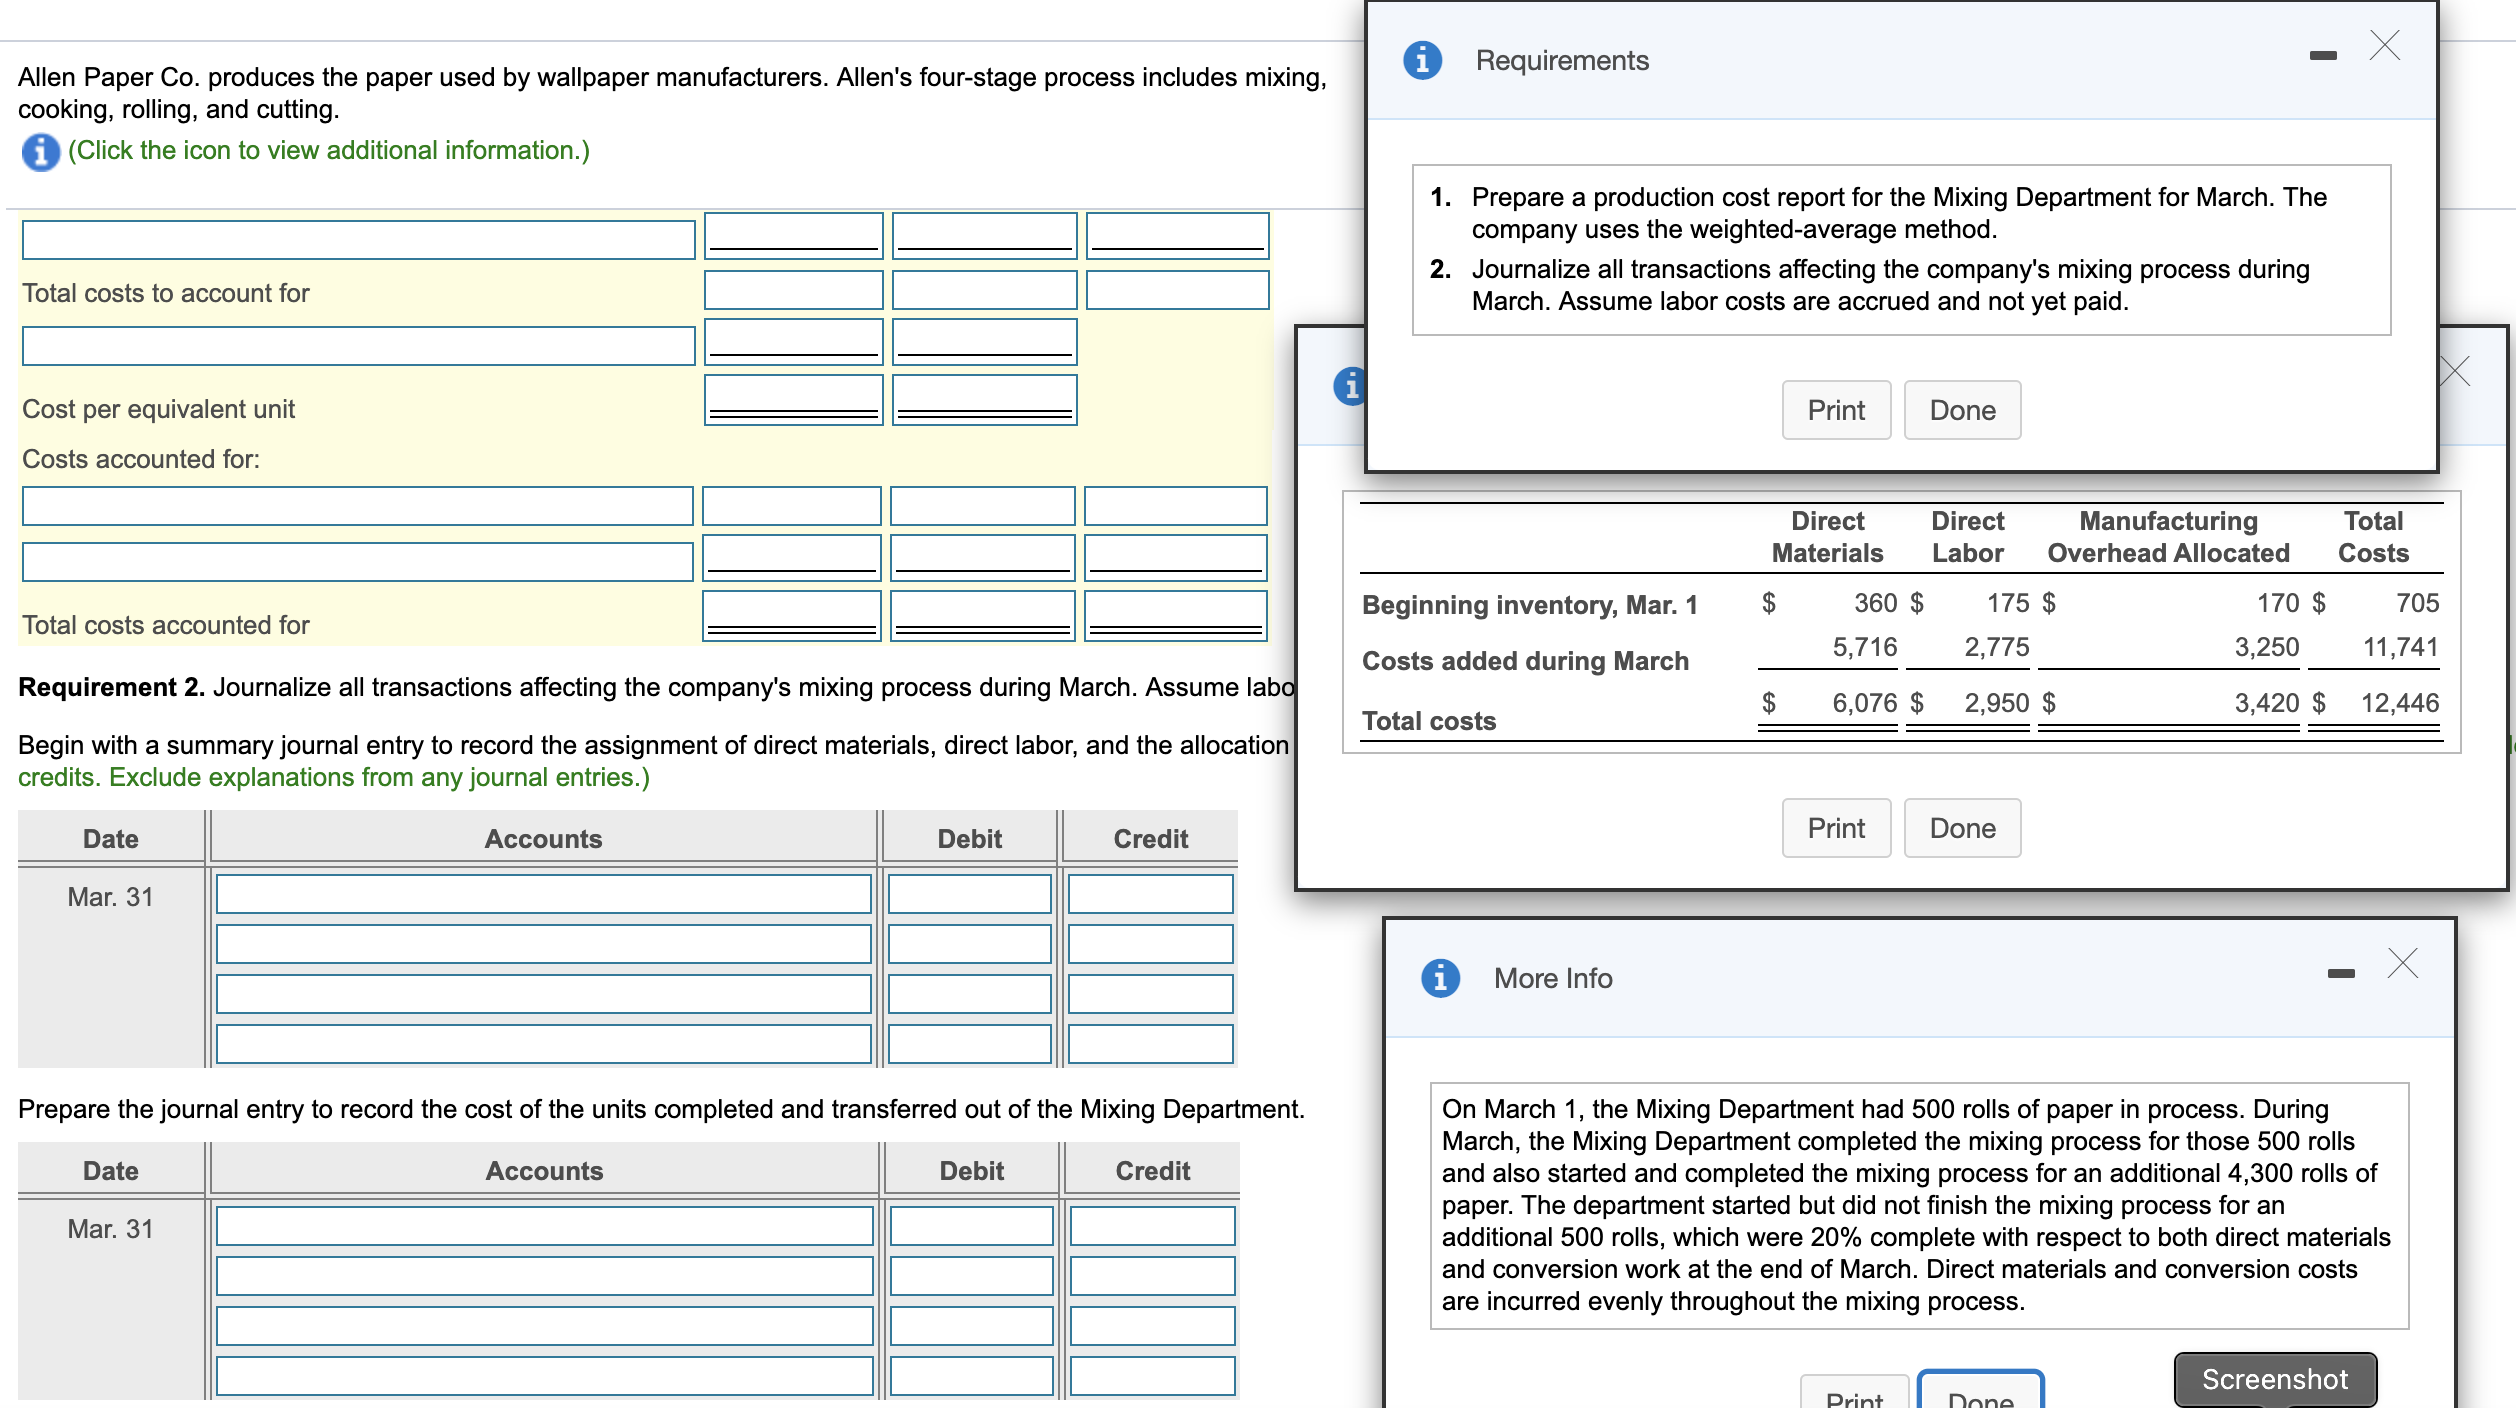Click the info icon in the Requirements dialog header
This screenshot has height=1408, width=2516.
(x=1424, y=60)
